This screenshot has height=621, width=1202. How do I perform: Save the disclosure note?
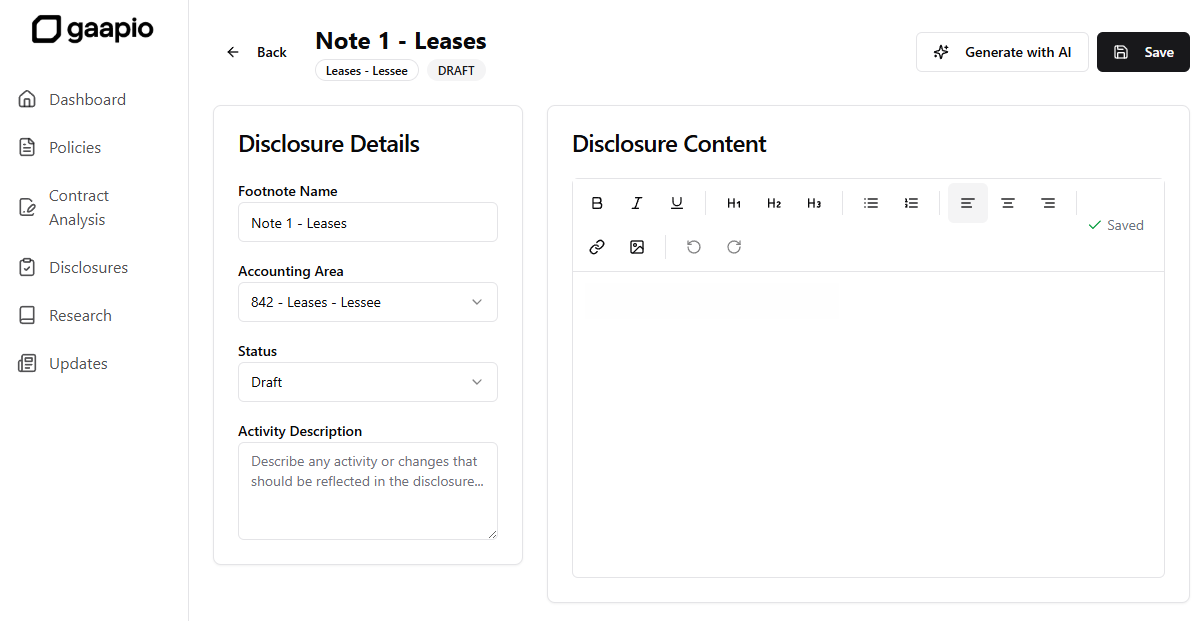tap(1143, 52)
